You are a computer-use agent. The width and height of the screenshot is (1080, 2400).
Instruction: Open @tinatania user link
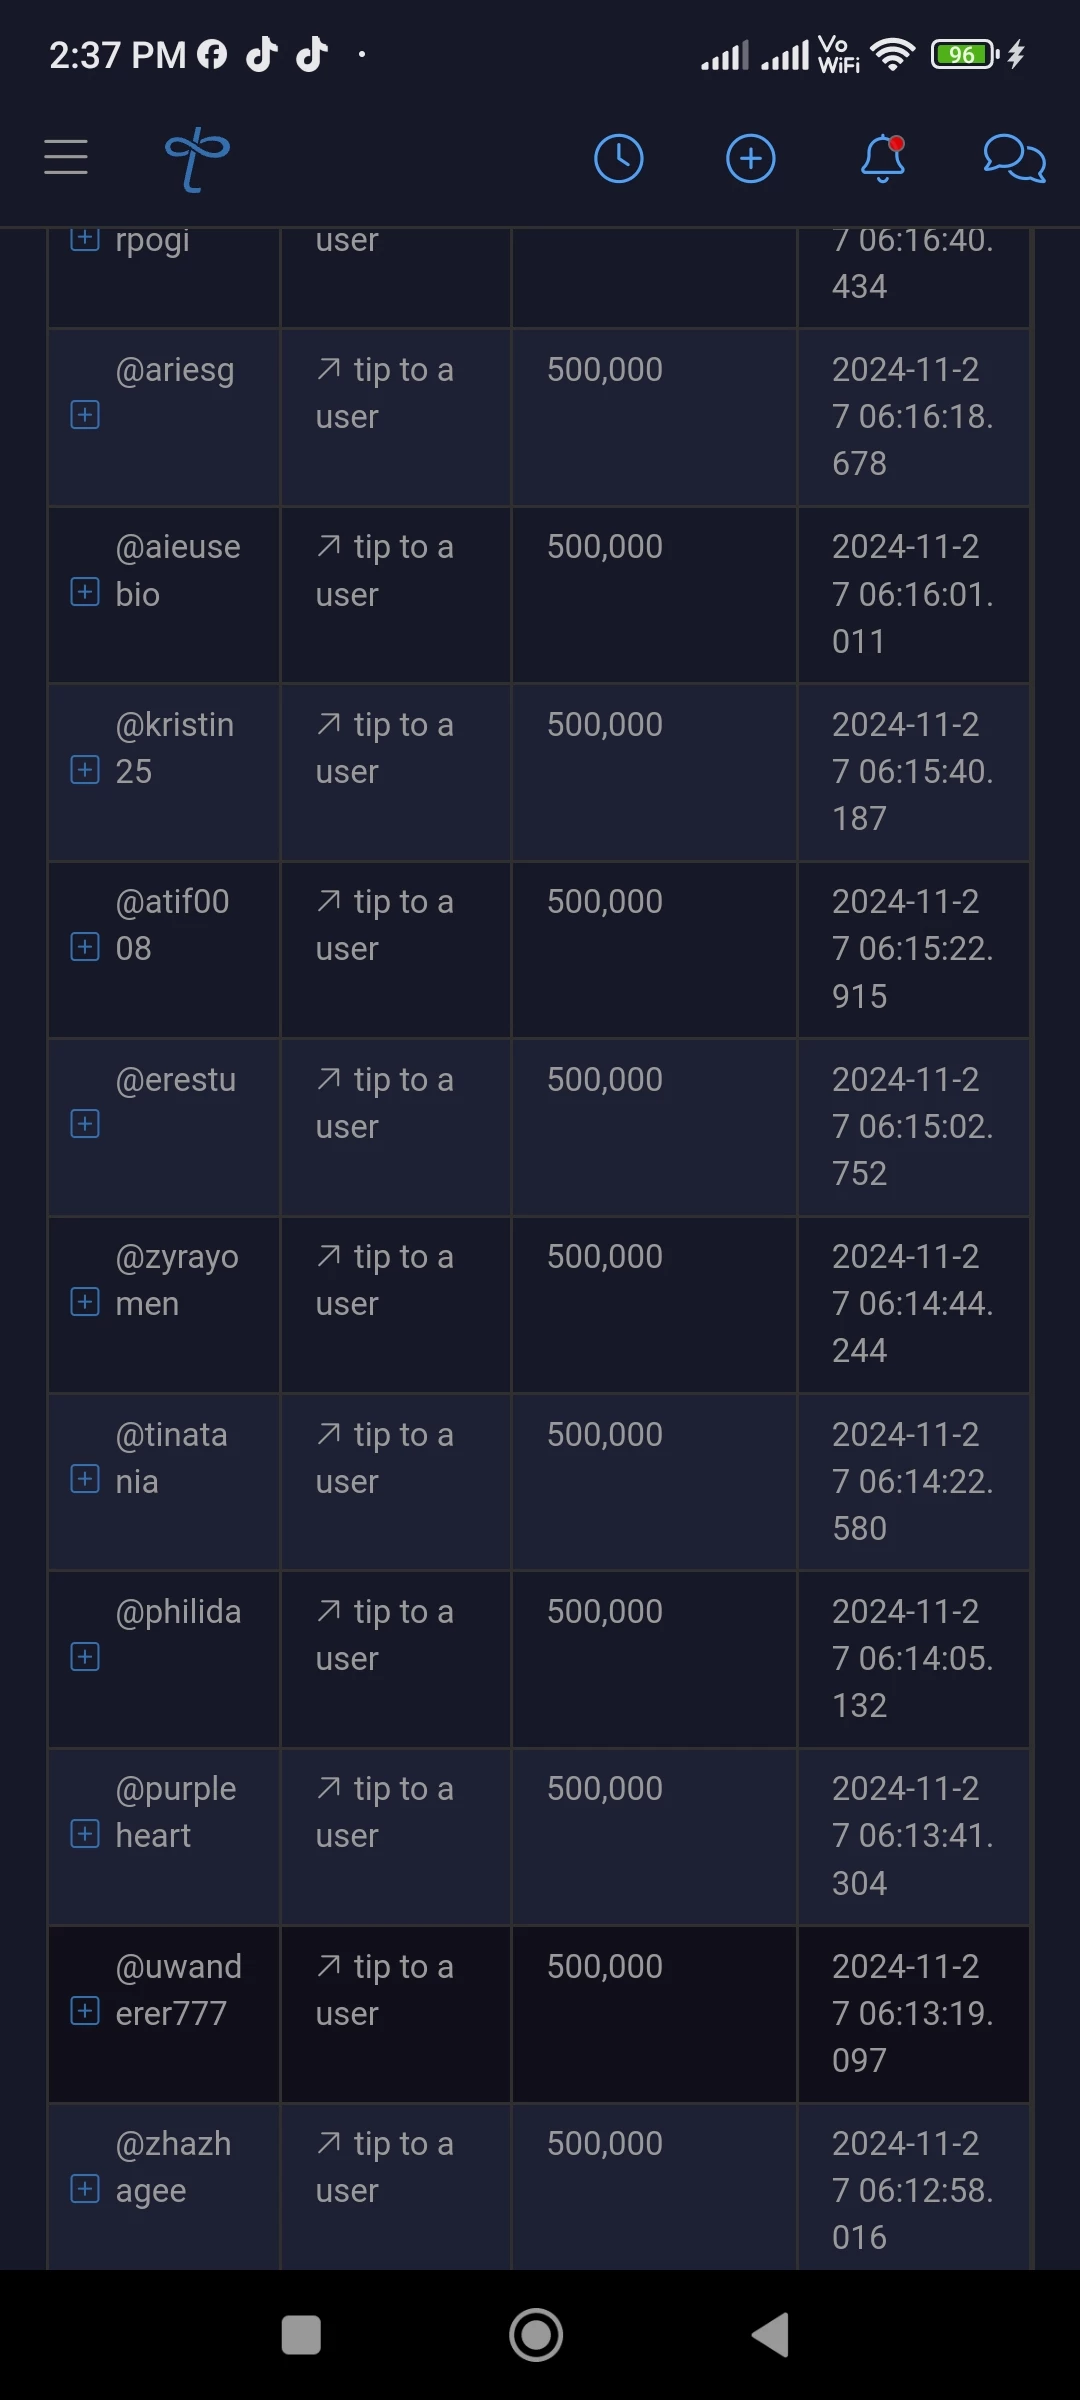tap(171, 1458)
